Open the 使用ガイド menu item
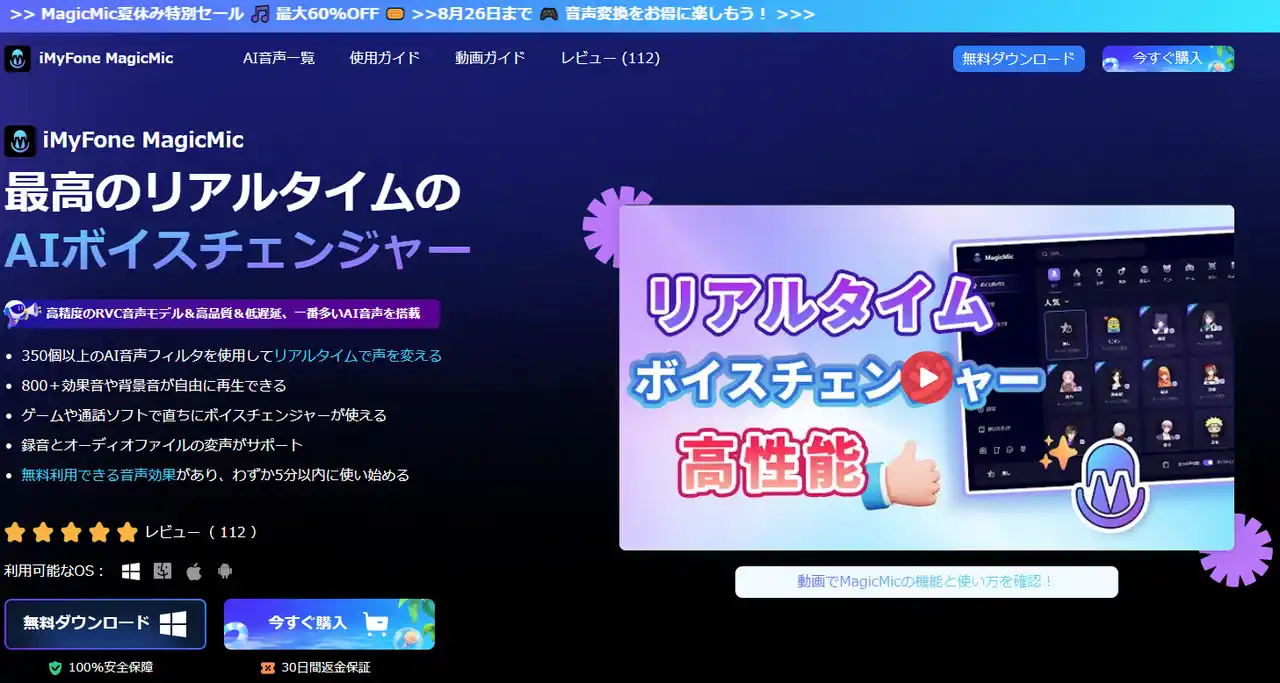Screen dimensions: 1280x683 (385, 58)
